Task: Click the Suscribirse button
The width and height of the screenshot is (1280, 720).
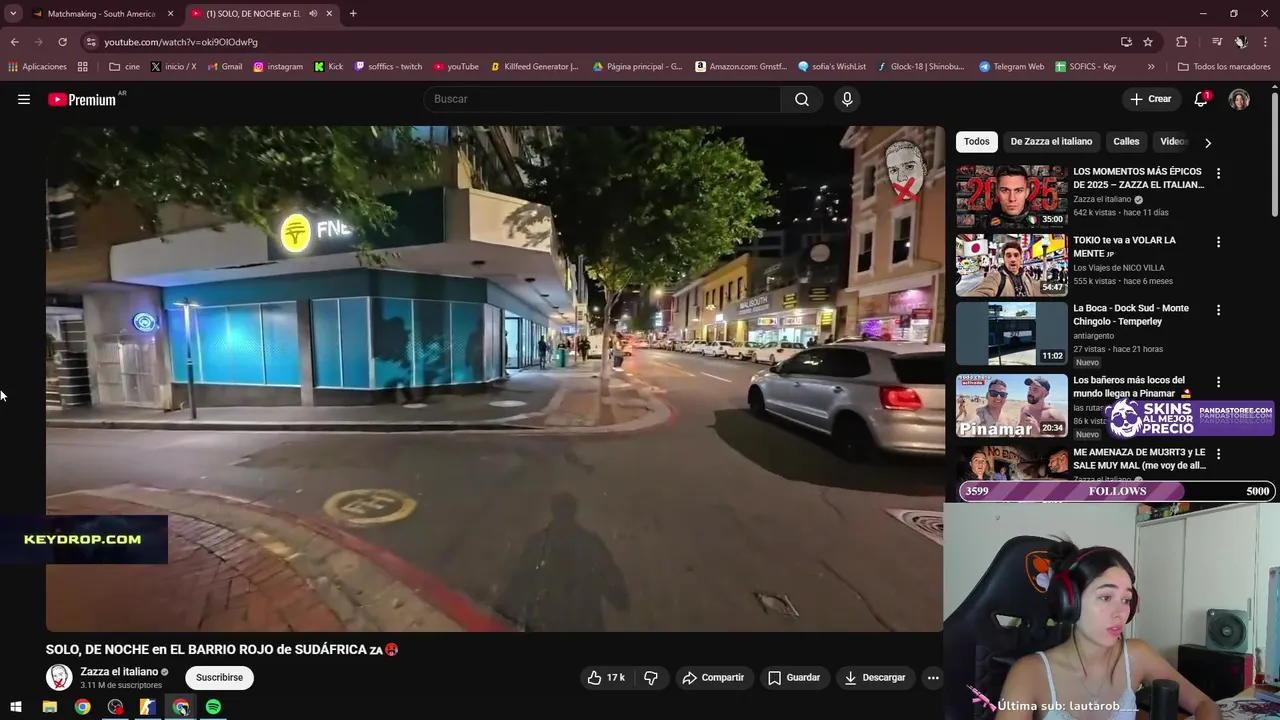Action: coord(219,677)
